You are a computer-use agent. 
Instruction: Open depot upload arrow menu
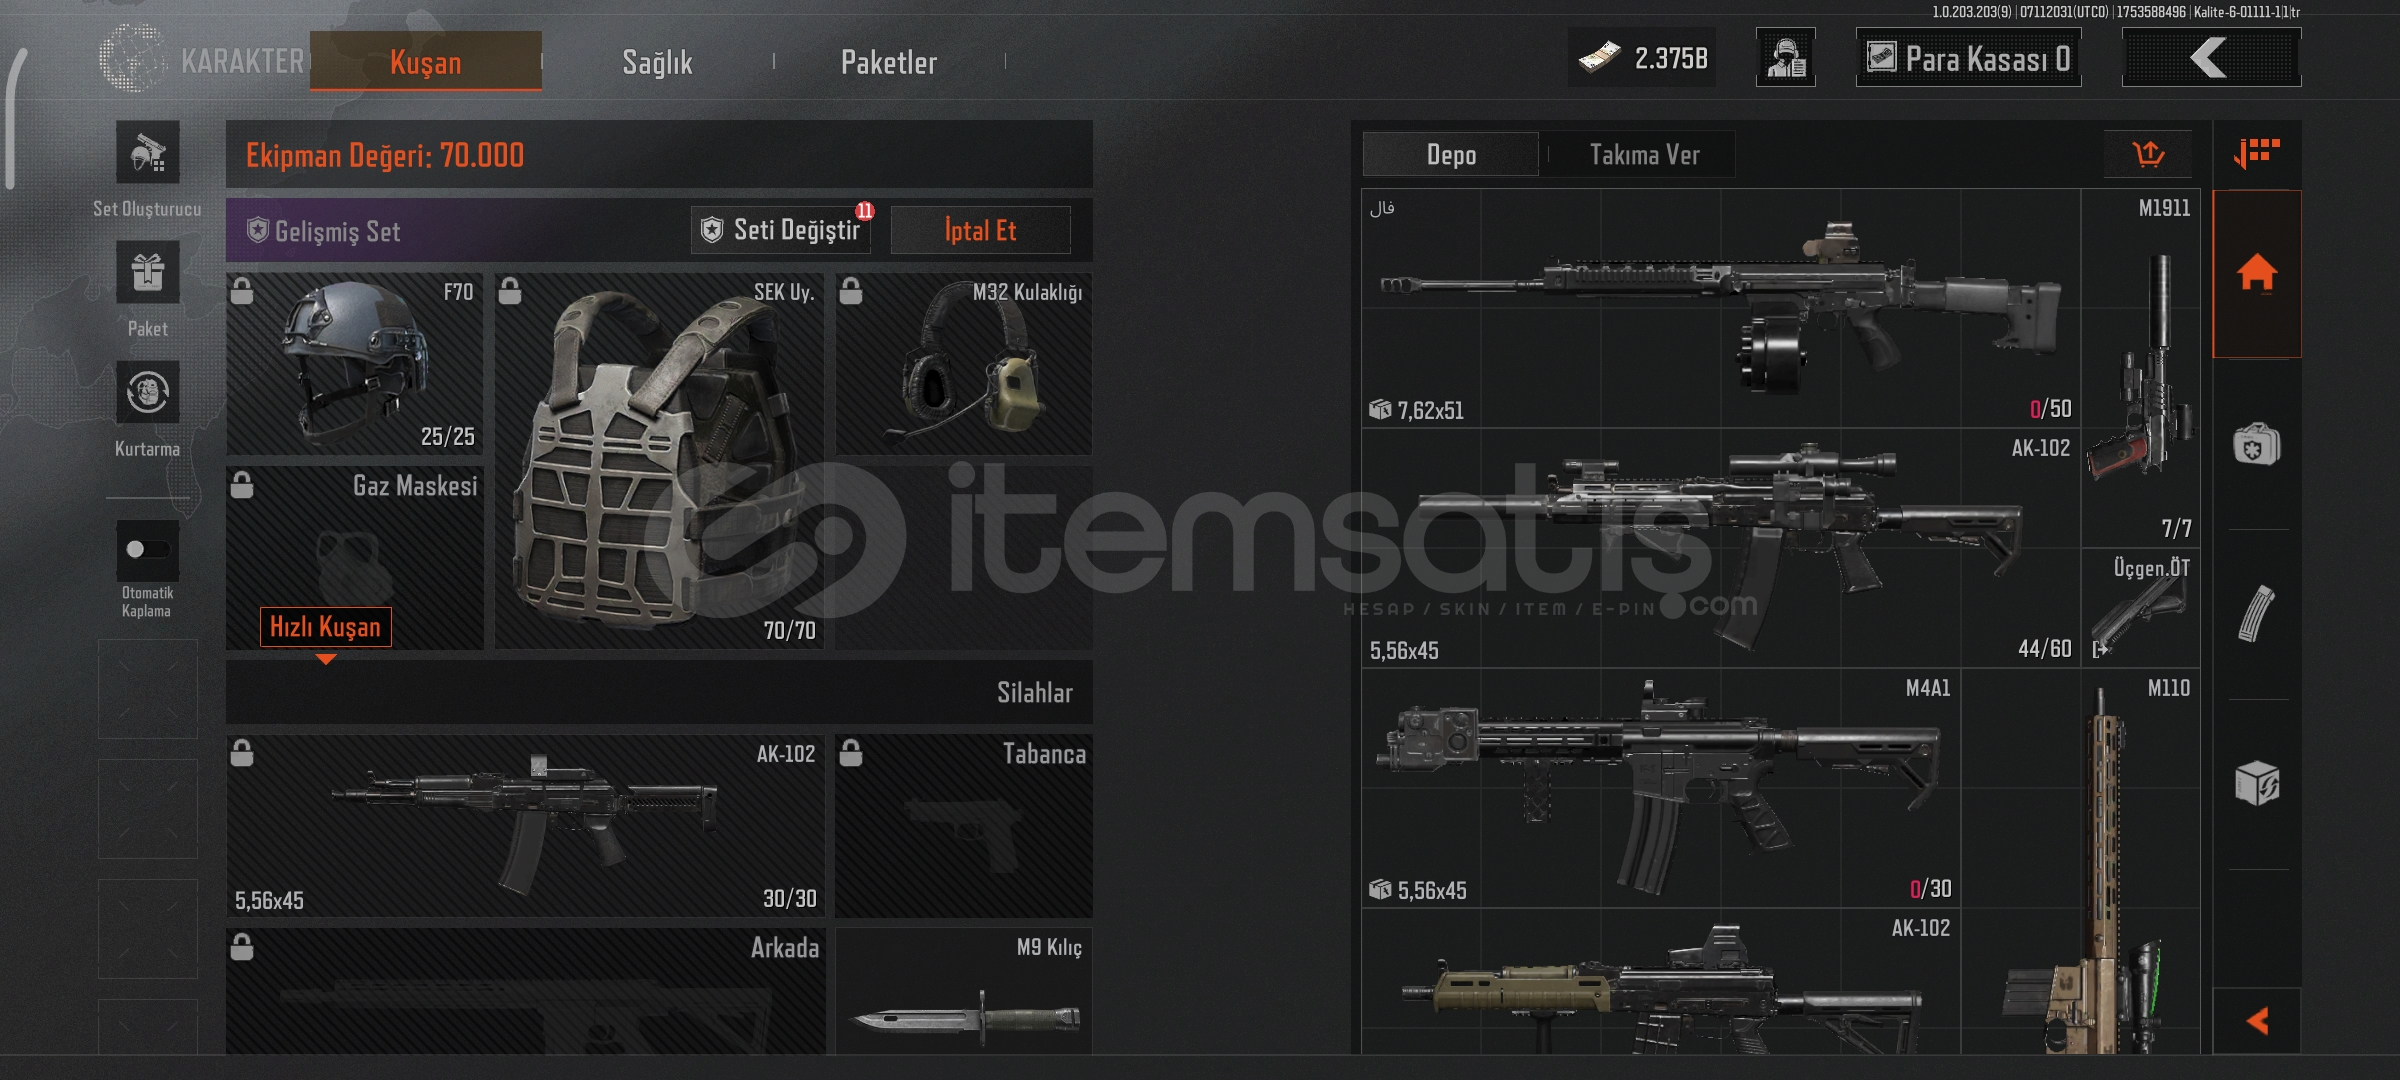(2148, 154)
